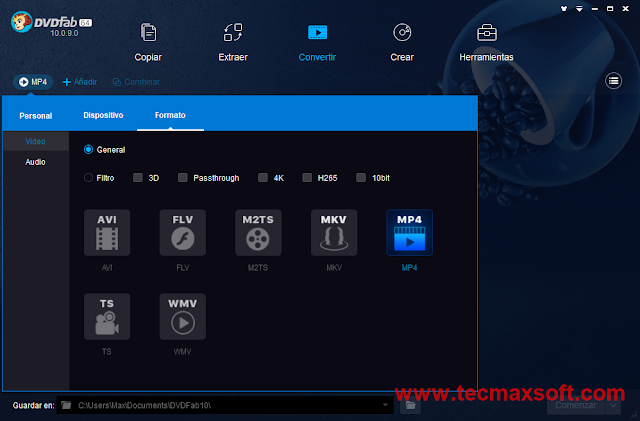The height and width of the screenshot is (421, 640).
Task: Choose the MP4 format icon
Action: pyautogui.click(x=409, y=233)
